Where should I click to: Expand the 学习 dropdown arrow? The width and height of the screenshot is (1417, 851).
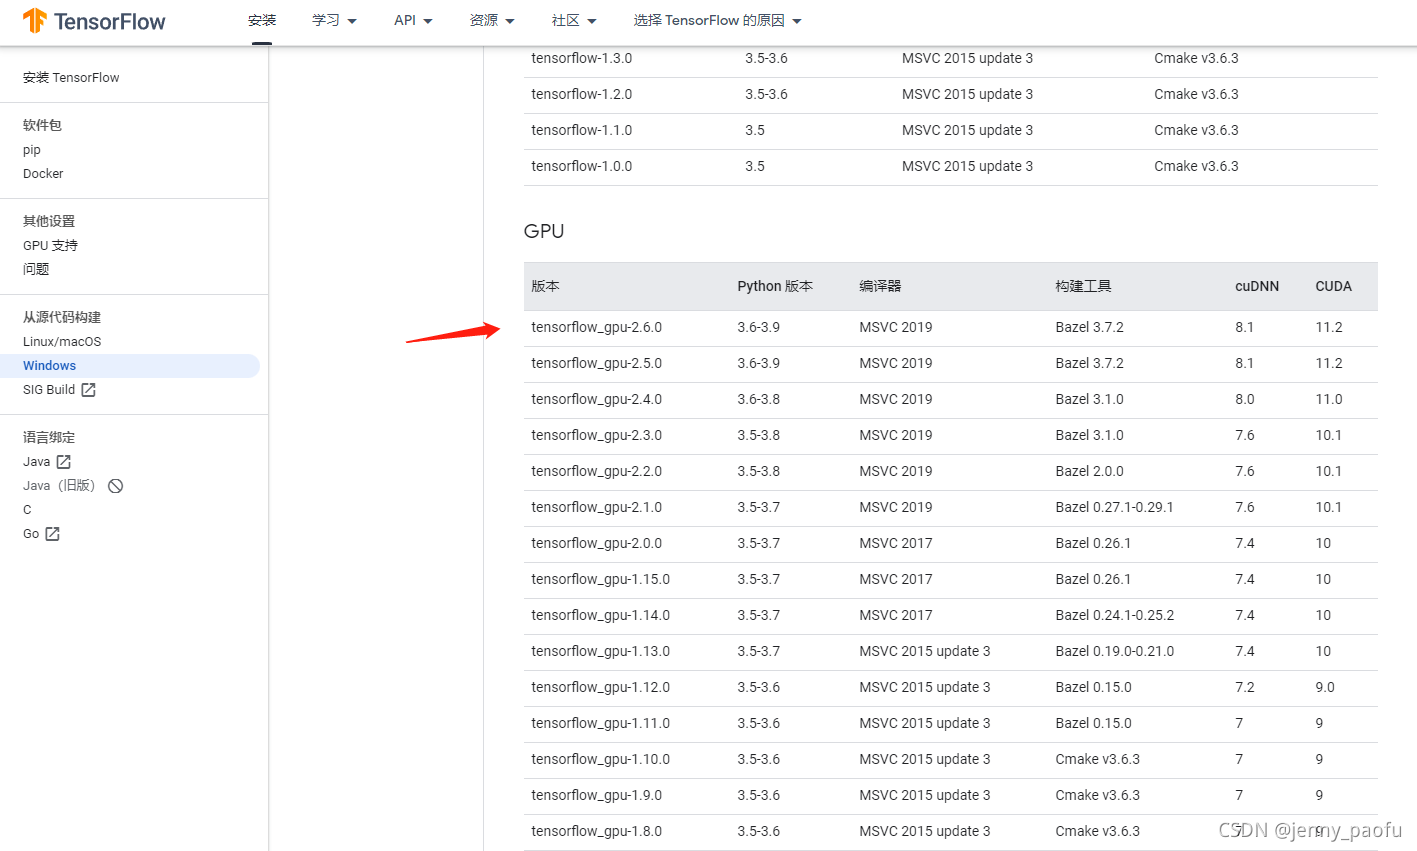[352, 21]
